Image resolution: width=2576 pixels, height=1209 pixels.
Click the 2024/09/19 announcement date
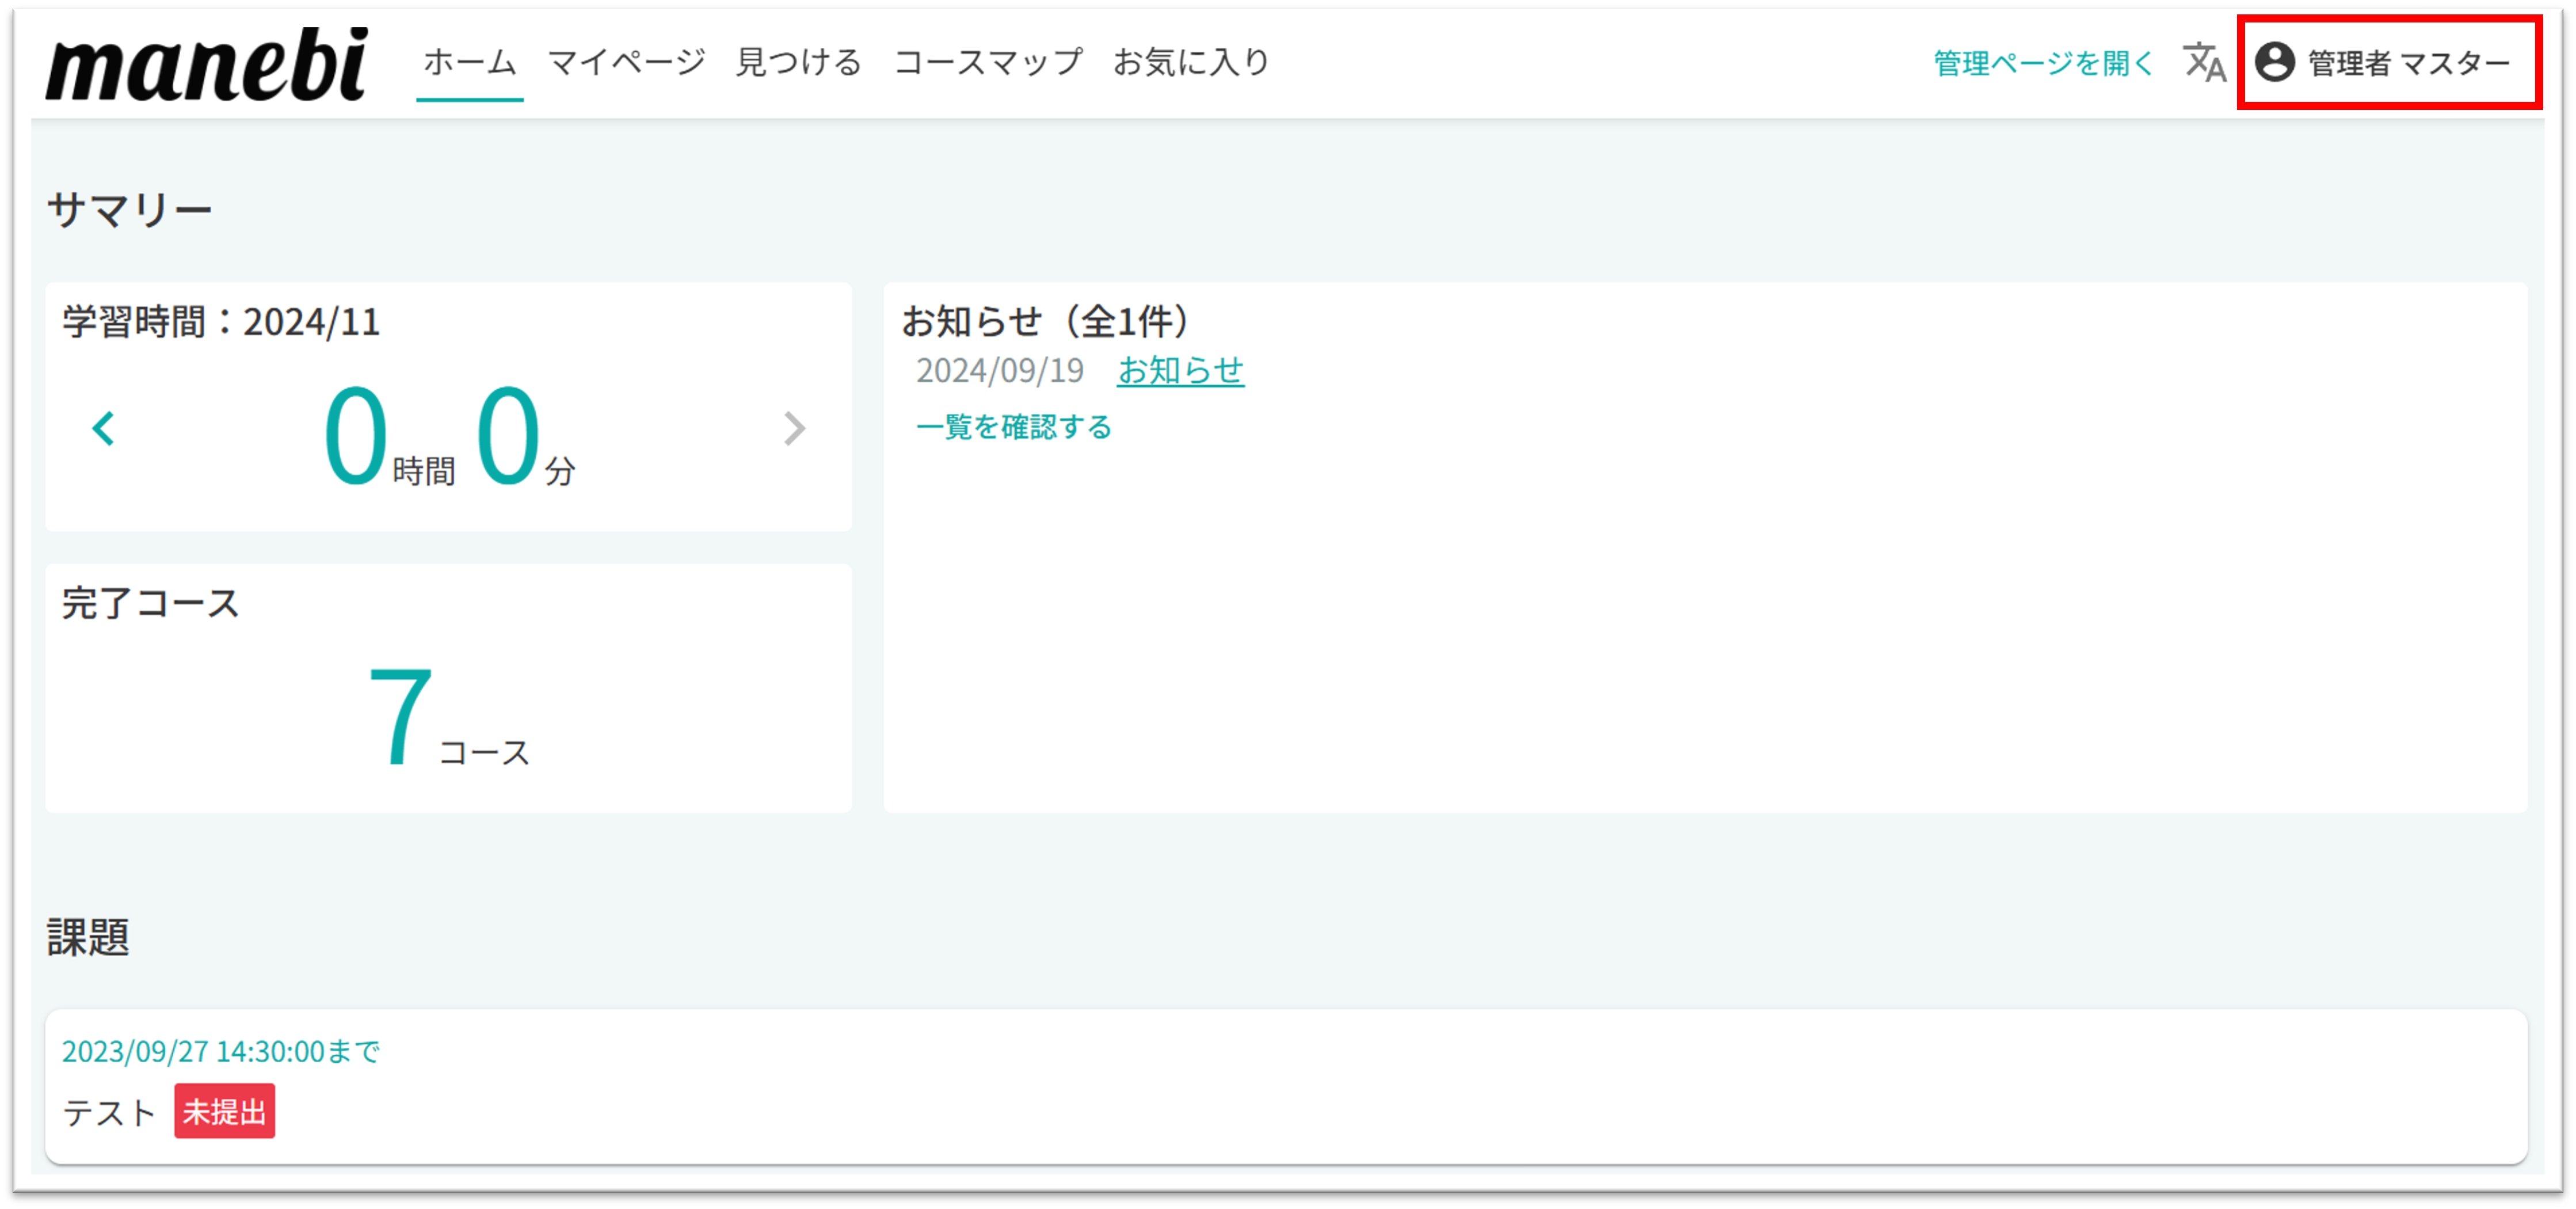[x=1000, y=370]
